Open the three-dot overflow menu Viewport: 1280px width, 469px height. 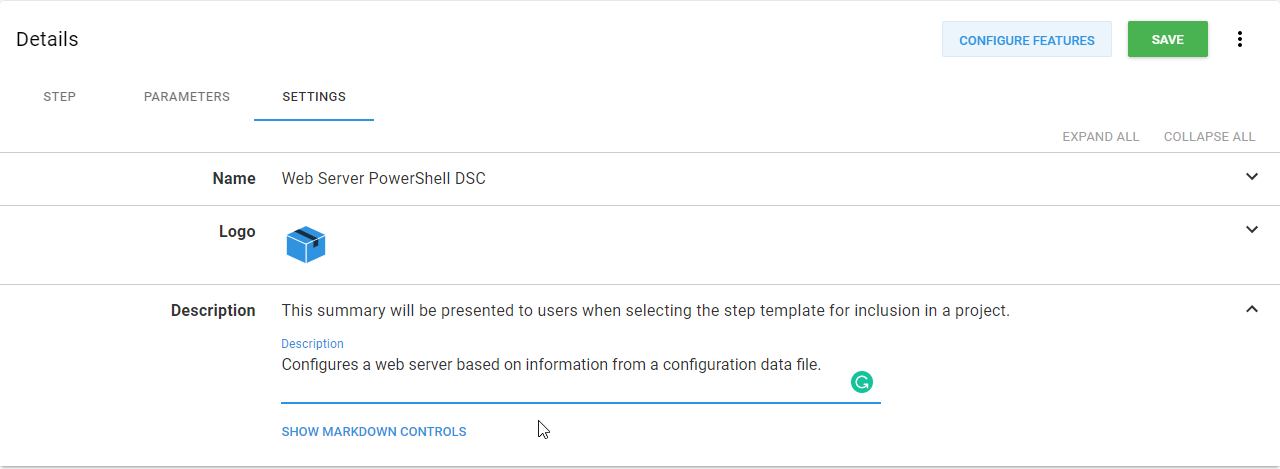(x=1240, y=40)
